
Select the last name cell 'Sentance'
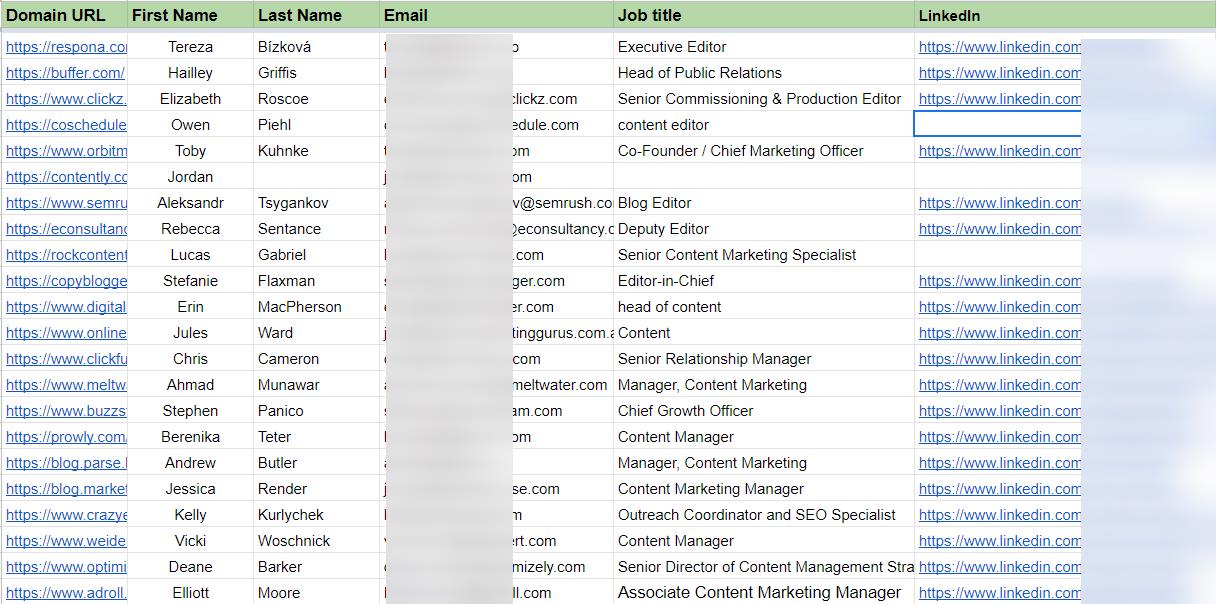pyautogui.click(x=316, y=229)
